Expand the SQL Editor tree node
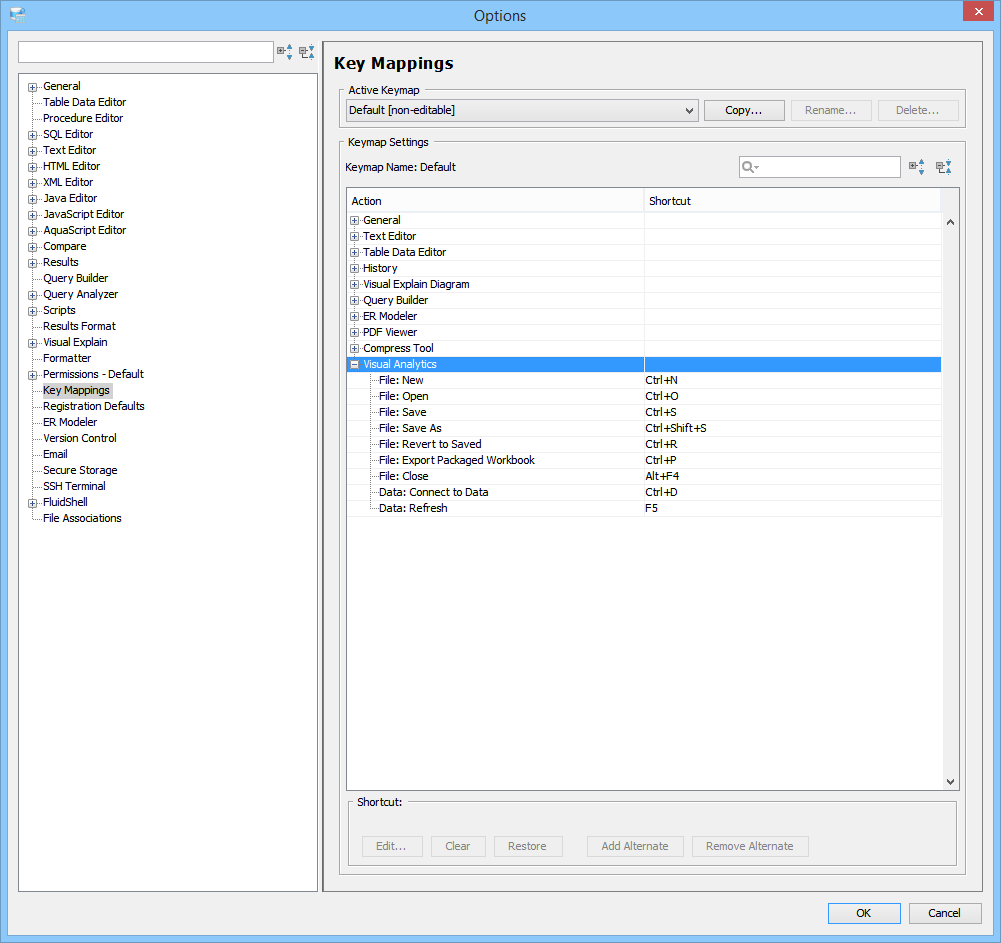Image resolution: width=1001 pixels, height=943 pixels. [x=33, y=135]
